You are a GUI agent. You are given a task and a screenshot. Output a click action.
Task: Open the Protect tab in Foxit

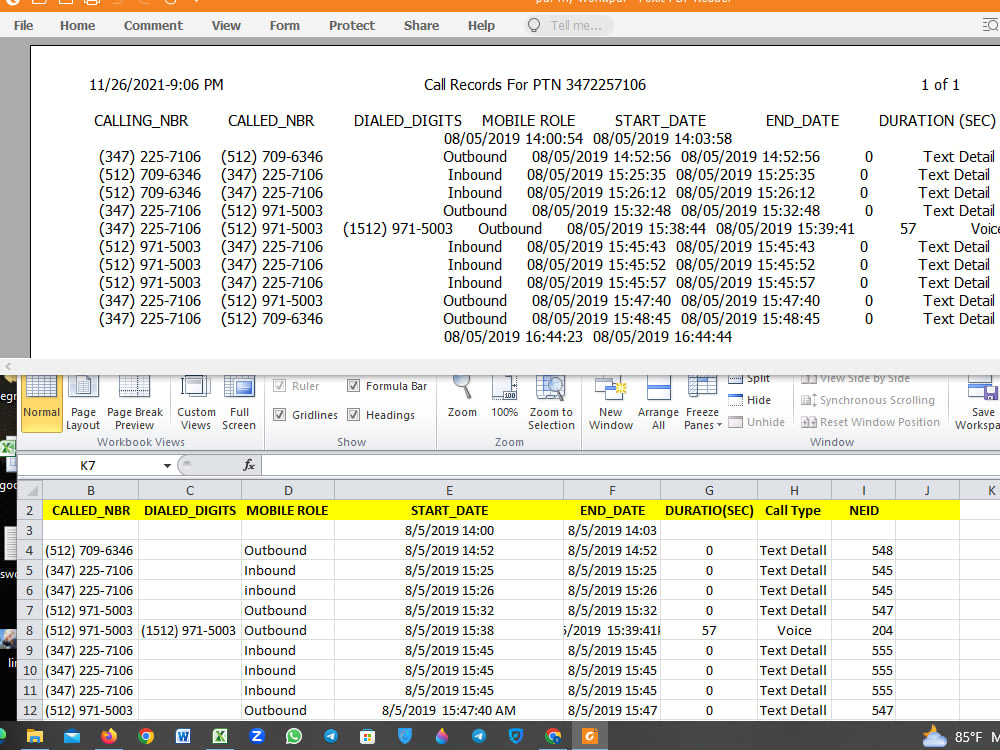[352, 26]
